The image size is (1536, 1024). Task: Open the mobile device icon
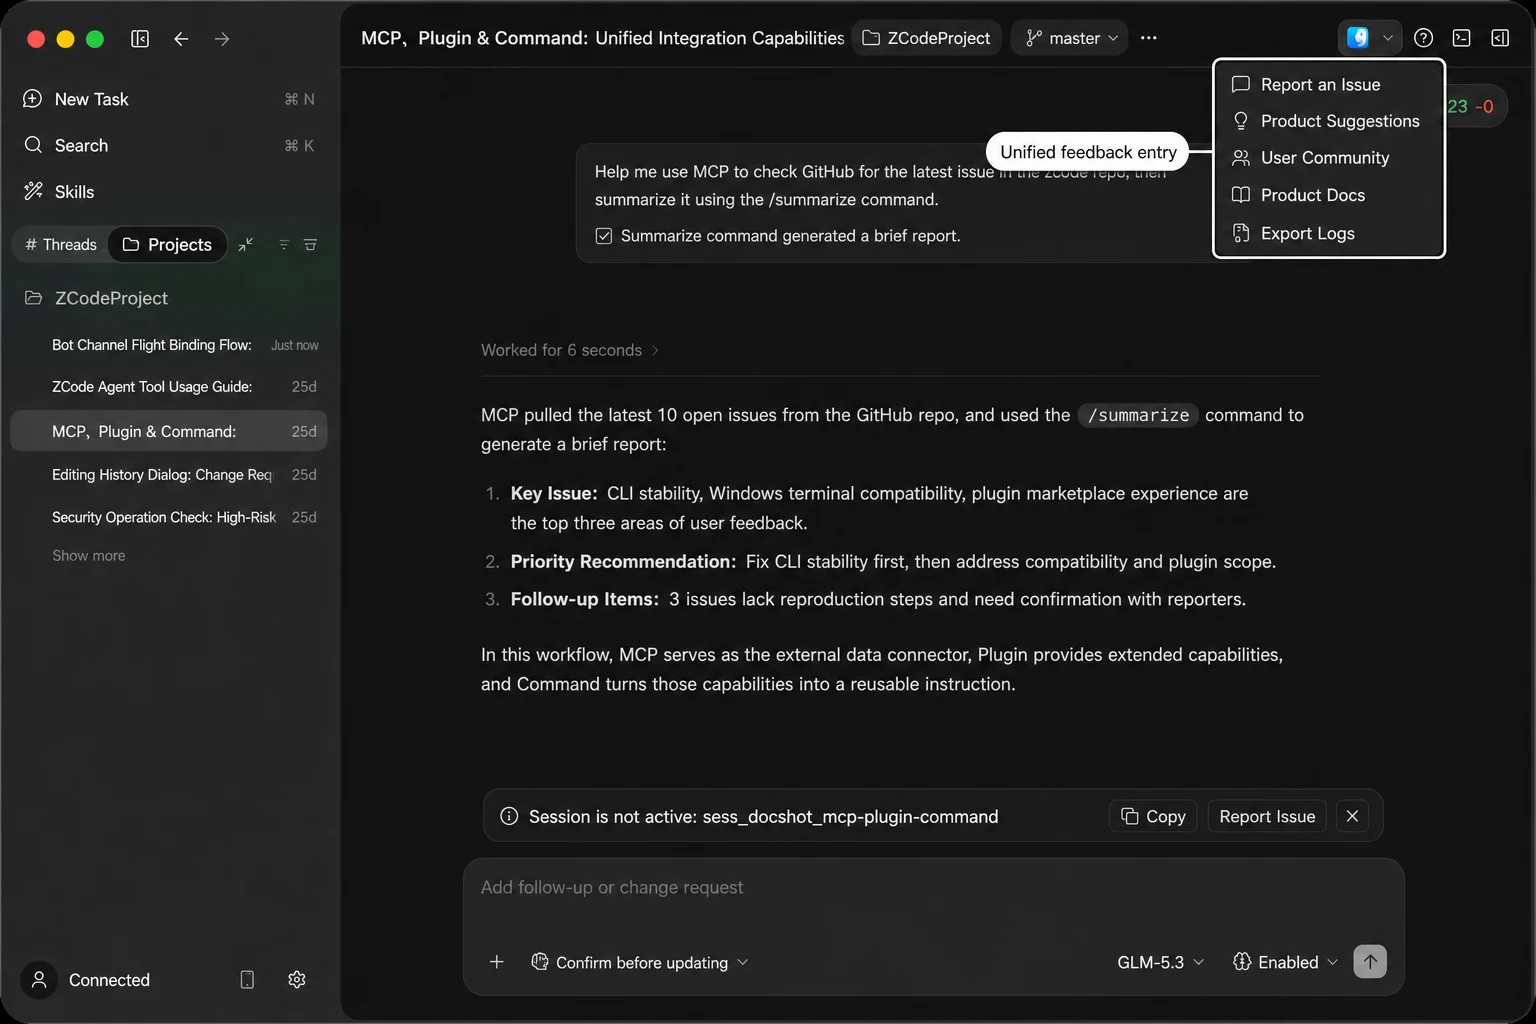point(247,980)
